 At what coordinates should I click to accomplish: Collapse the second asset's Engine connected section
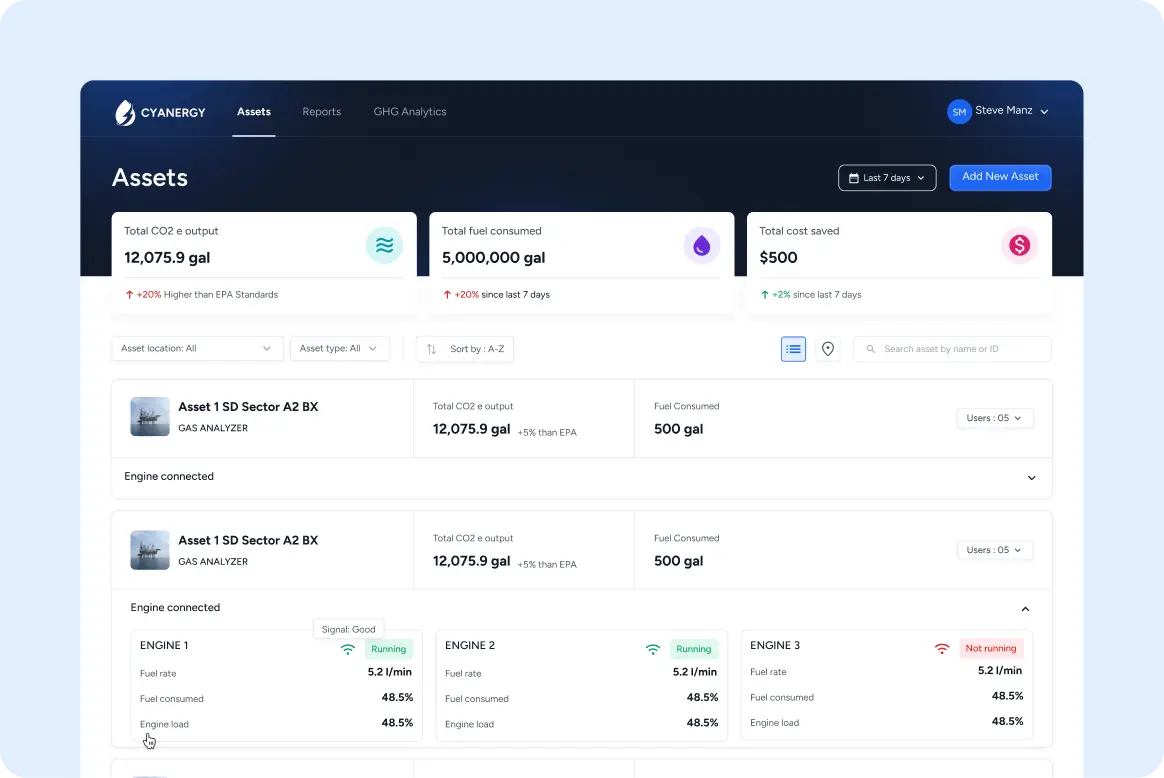1025,609
